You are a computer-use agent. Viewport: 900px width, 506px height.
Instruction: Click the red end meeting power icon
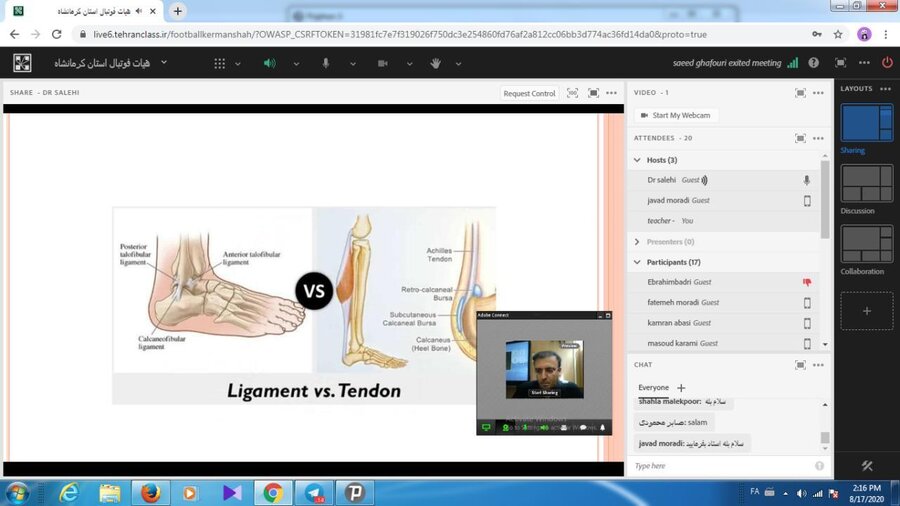886,62
